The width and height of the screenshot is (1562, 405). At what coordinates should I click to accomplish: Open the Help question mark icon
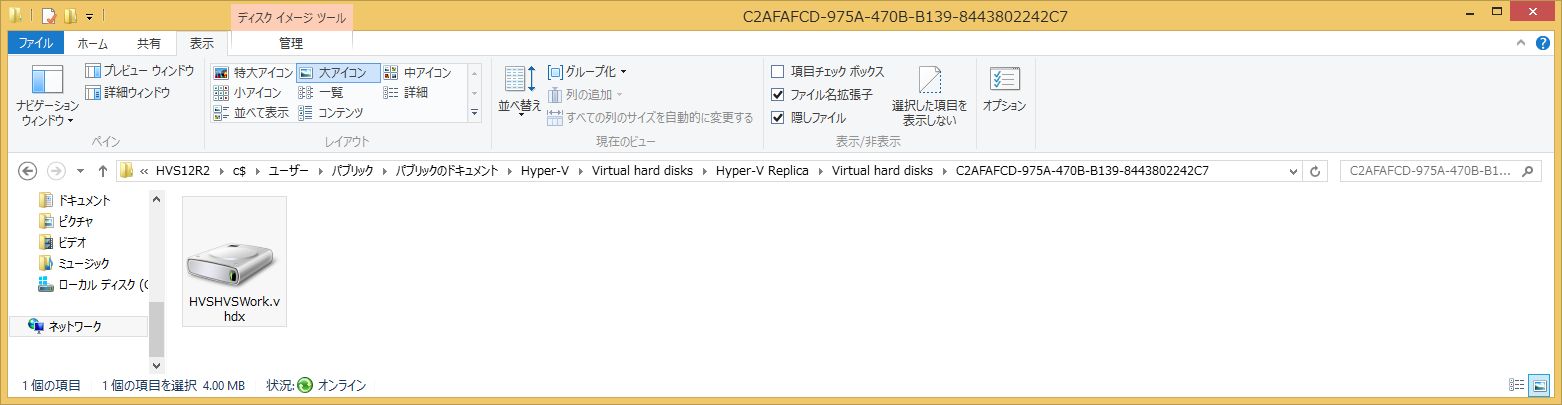tap(1545, 43)
